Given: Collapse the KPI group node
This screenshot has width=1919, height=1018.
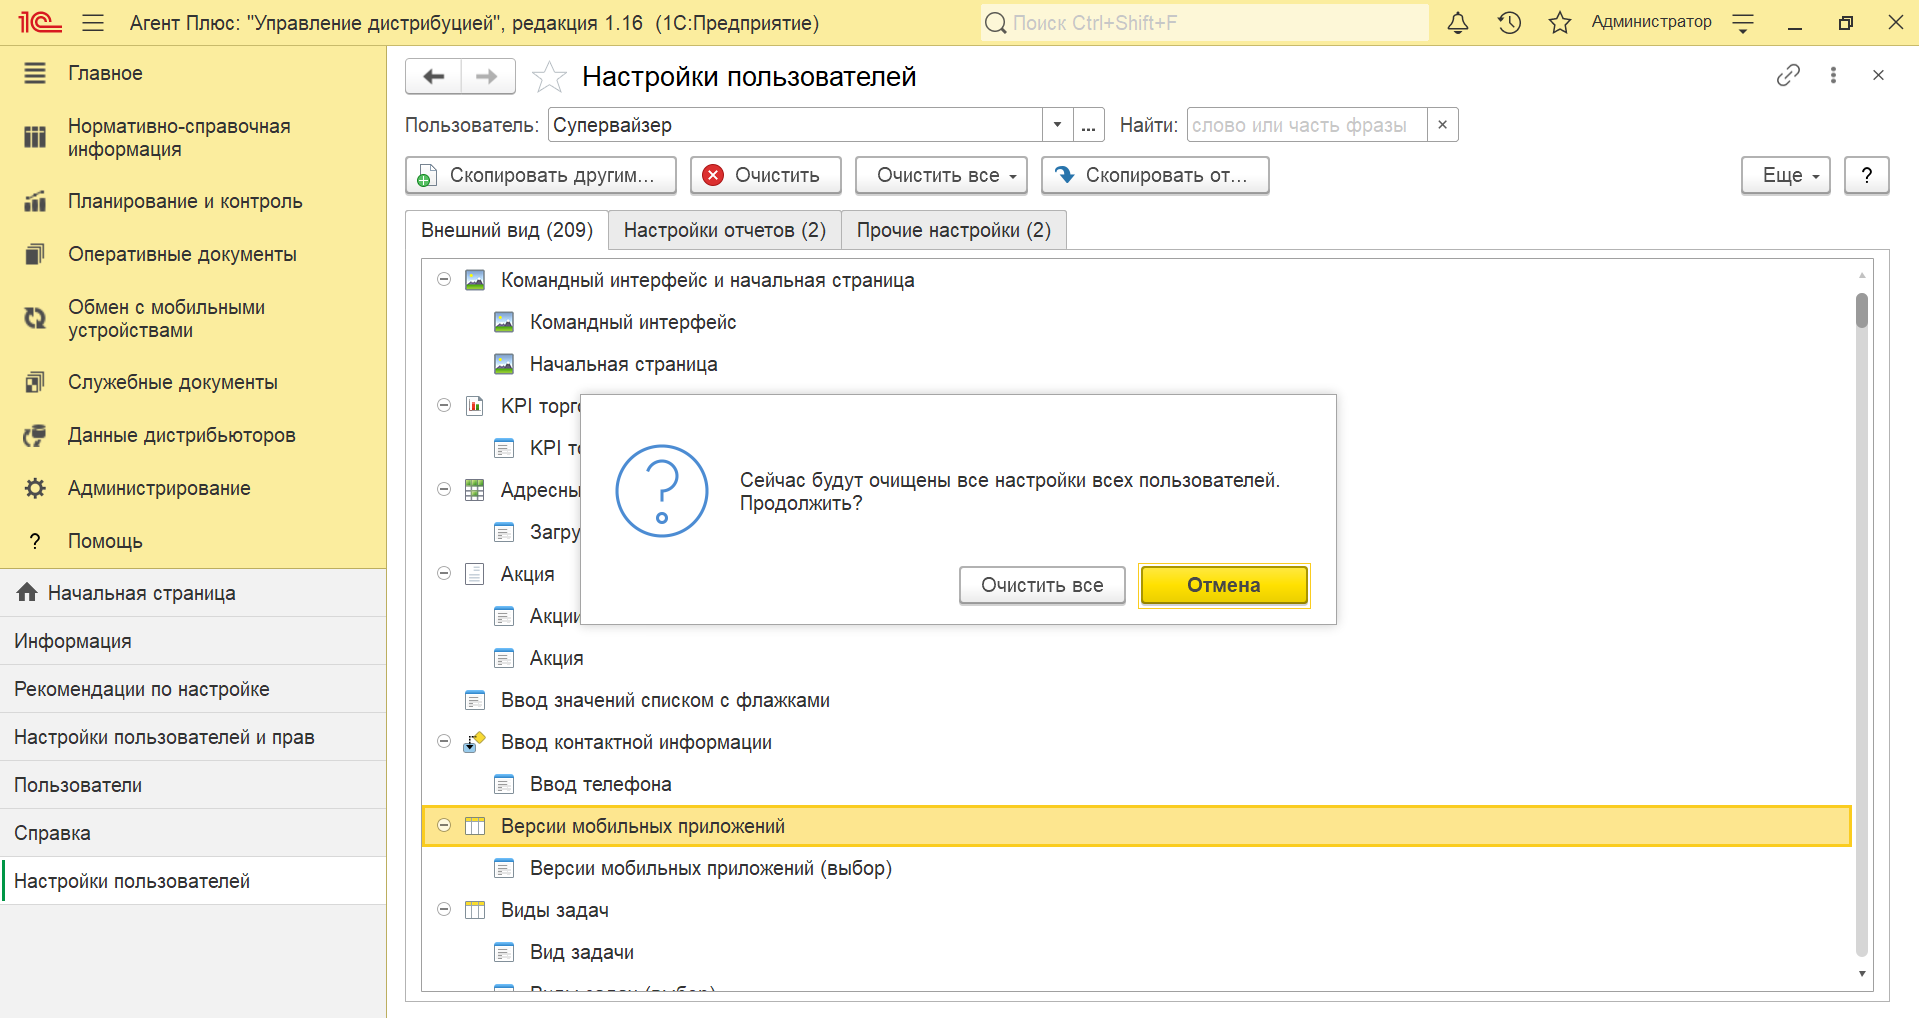Looking at the screenshot, I should coord(444,406).
